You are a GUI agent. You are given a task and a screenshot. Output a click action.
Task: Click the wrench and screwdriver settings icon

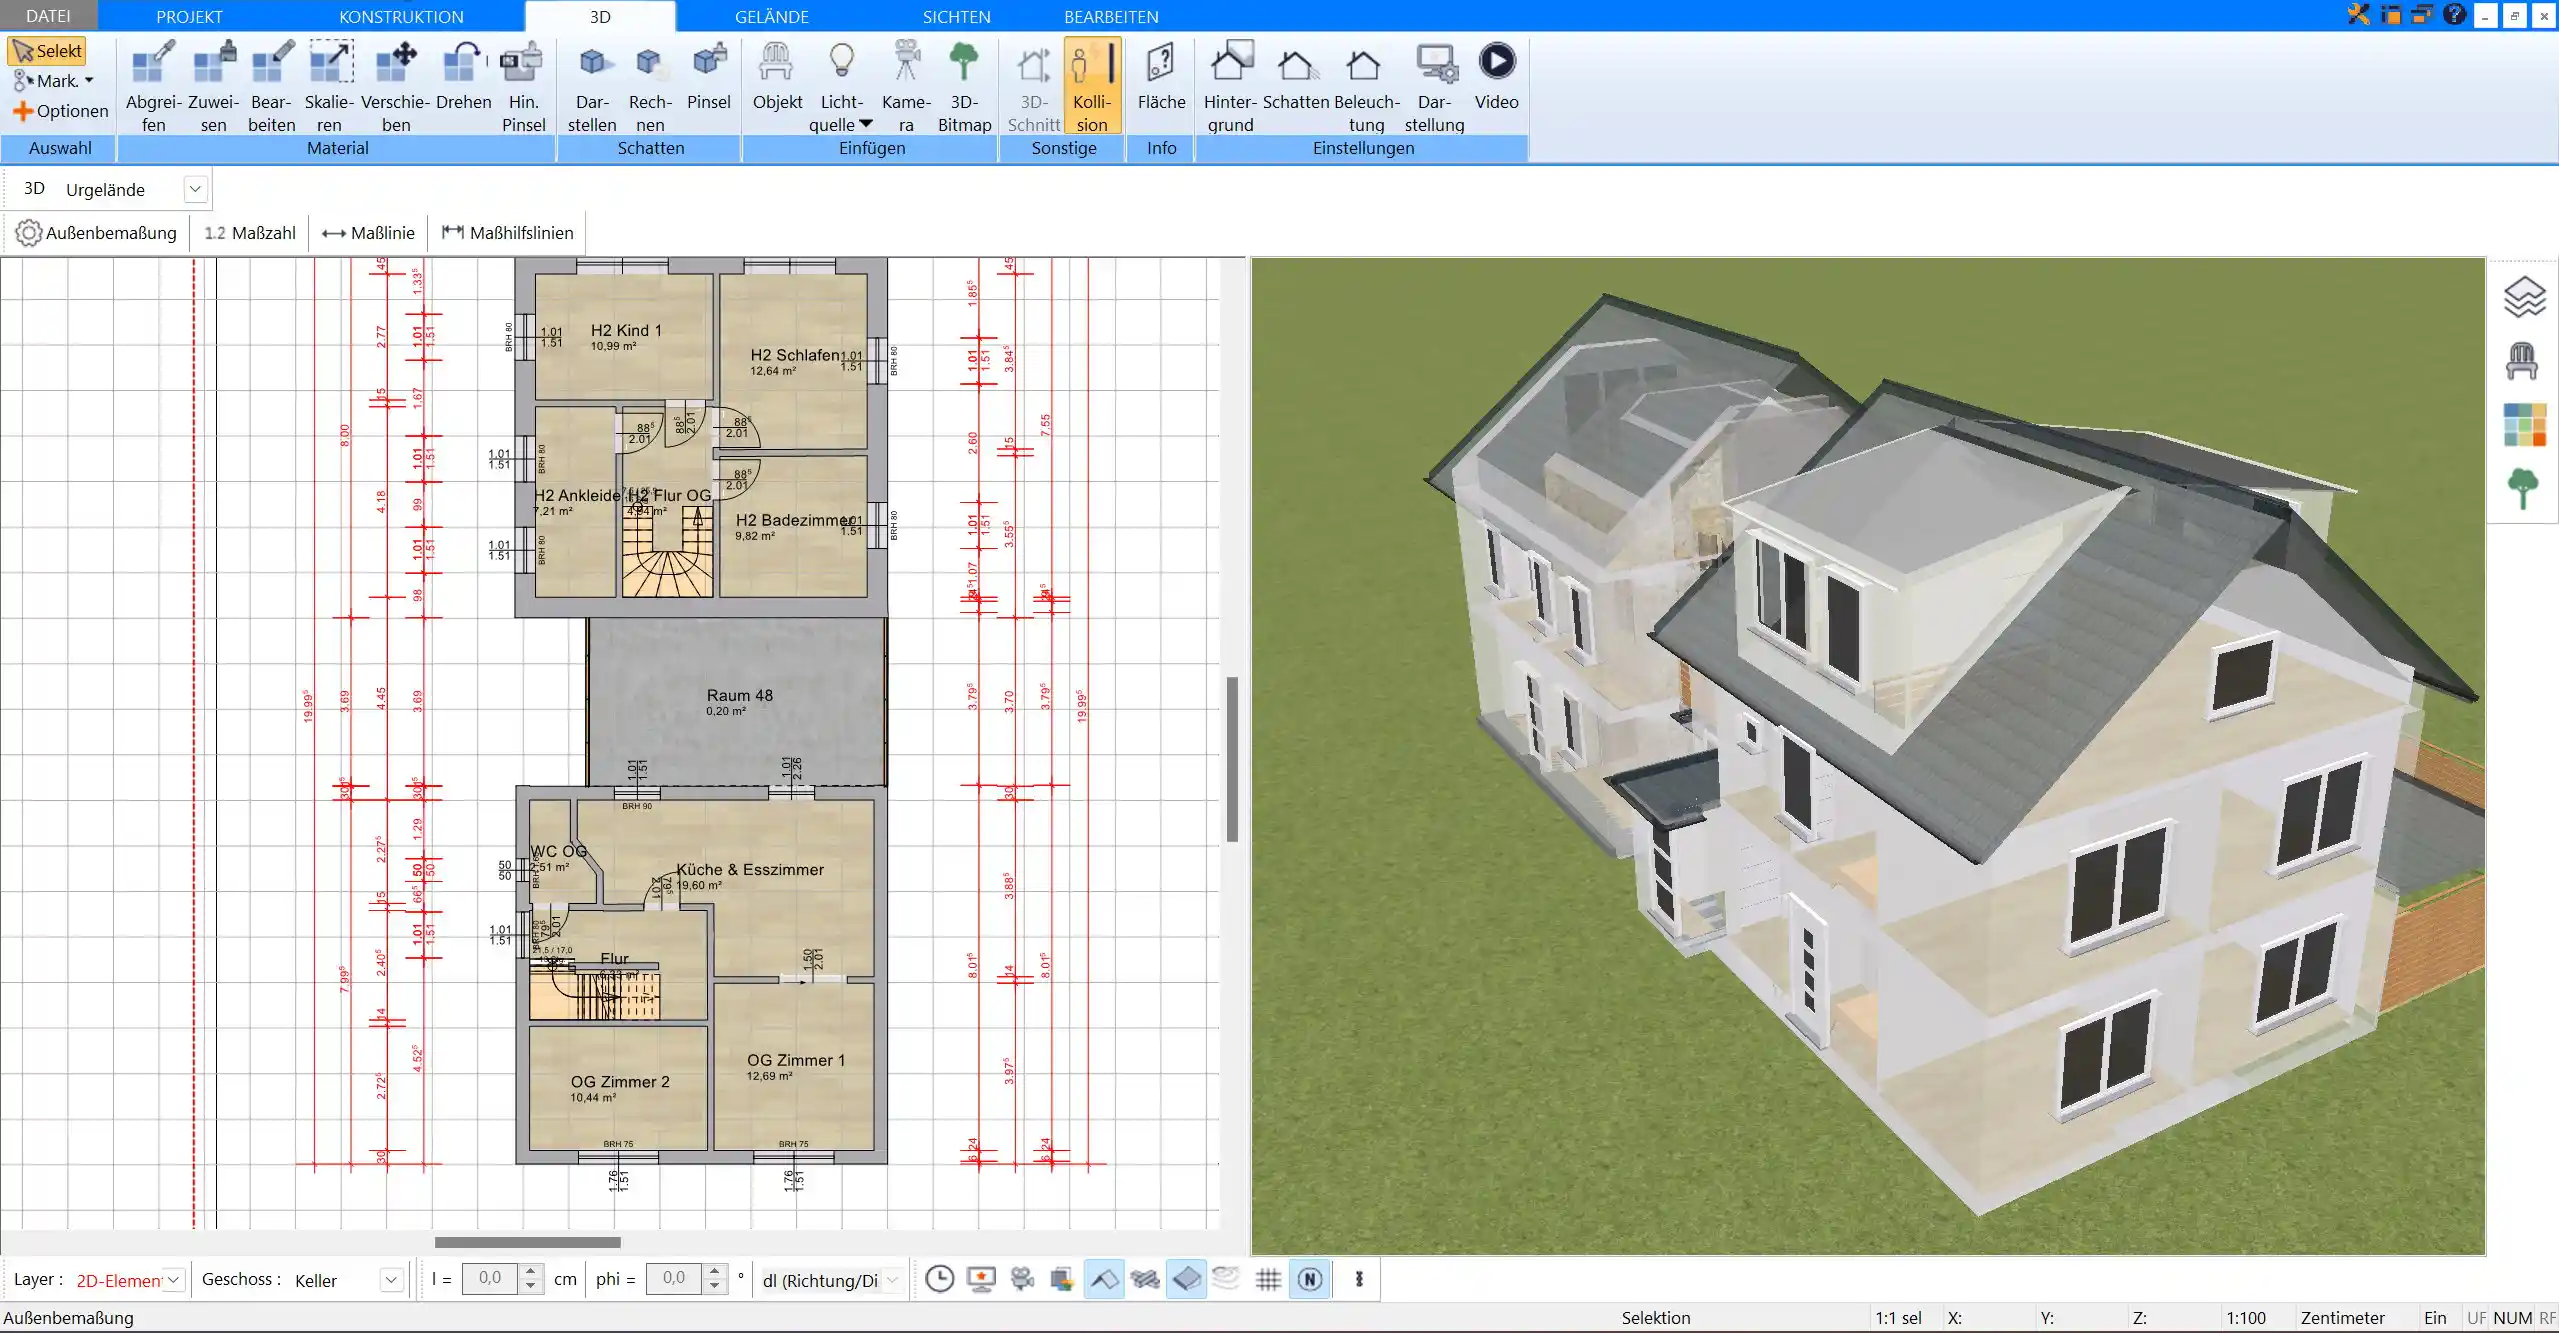[x=2359, y=14]
